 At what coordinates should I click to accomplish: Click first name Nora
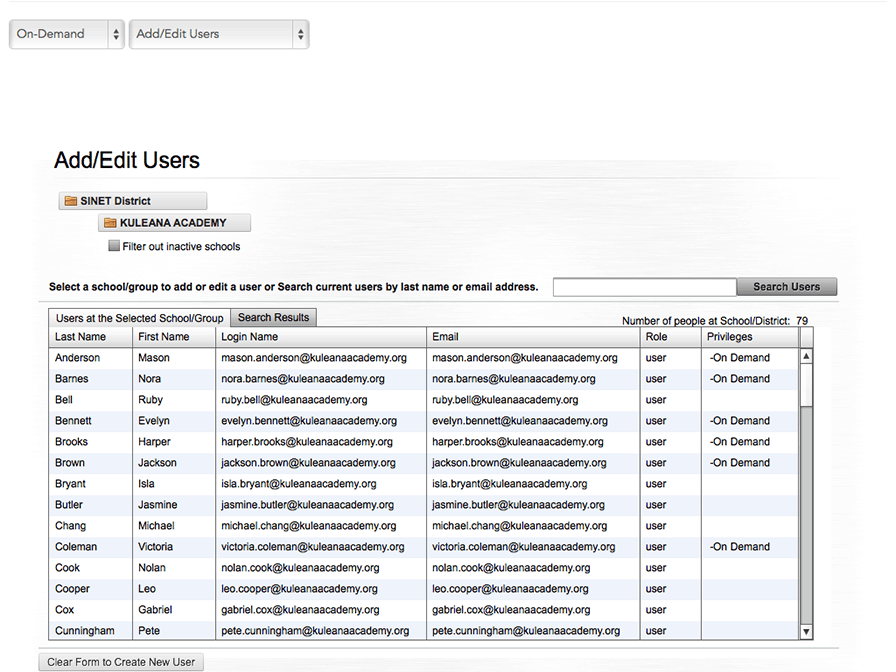point(149,379)
